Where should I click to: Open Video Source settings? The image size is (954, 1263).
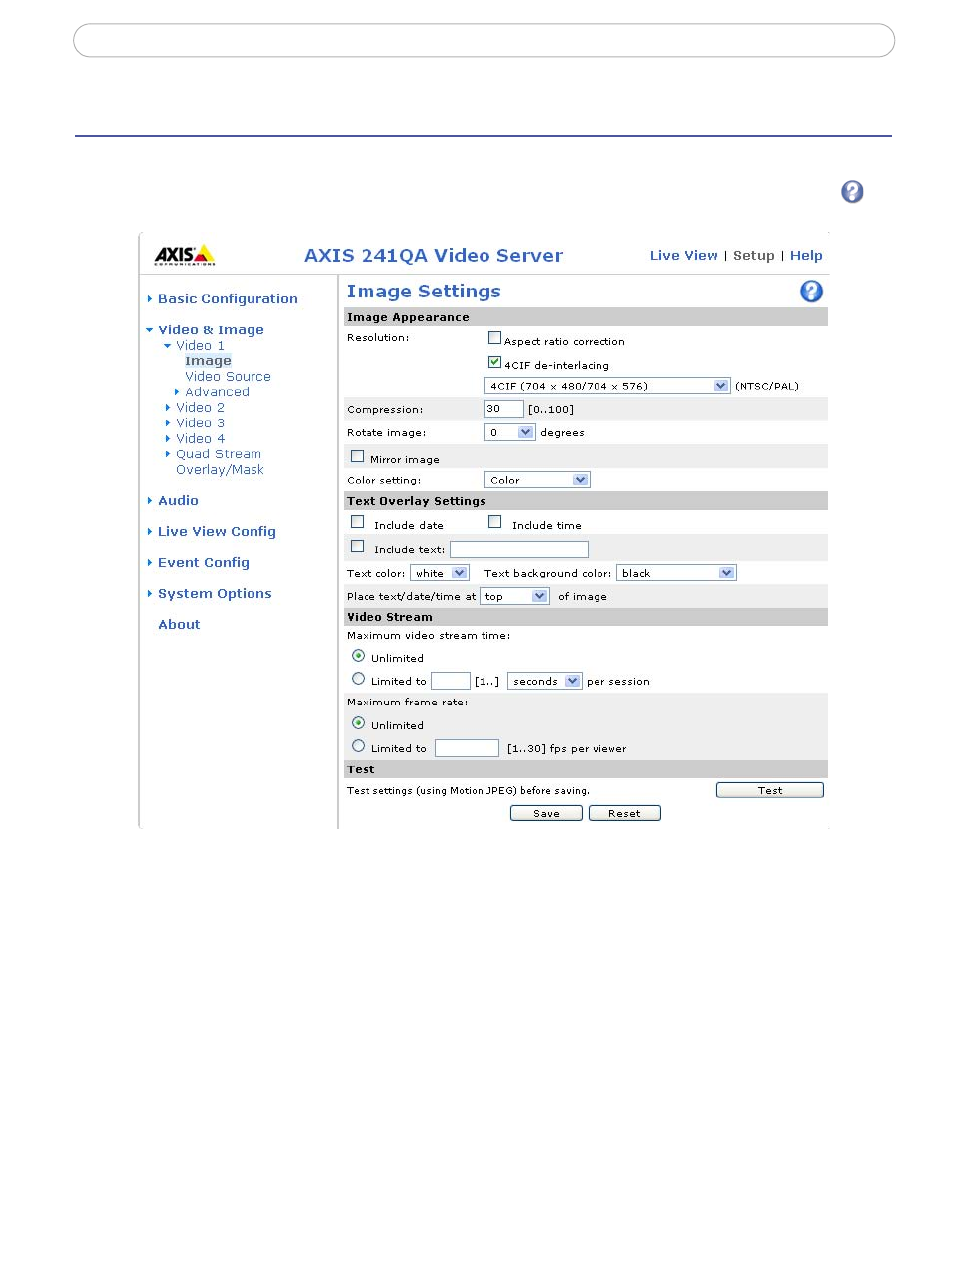click(x=228, y=376)
